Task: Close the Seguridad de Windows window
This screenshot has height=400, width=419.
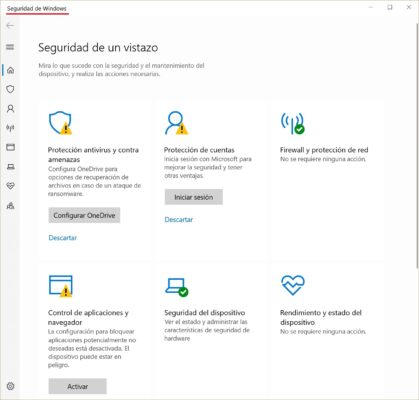Action: pyautogui.click(x=409, y=7)
